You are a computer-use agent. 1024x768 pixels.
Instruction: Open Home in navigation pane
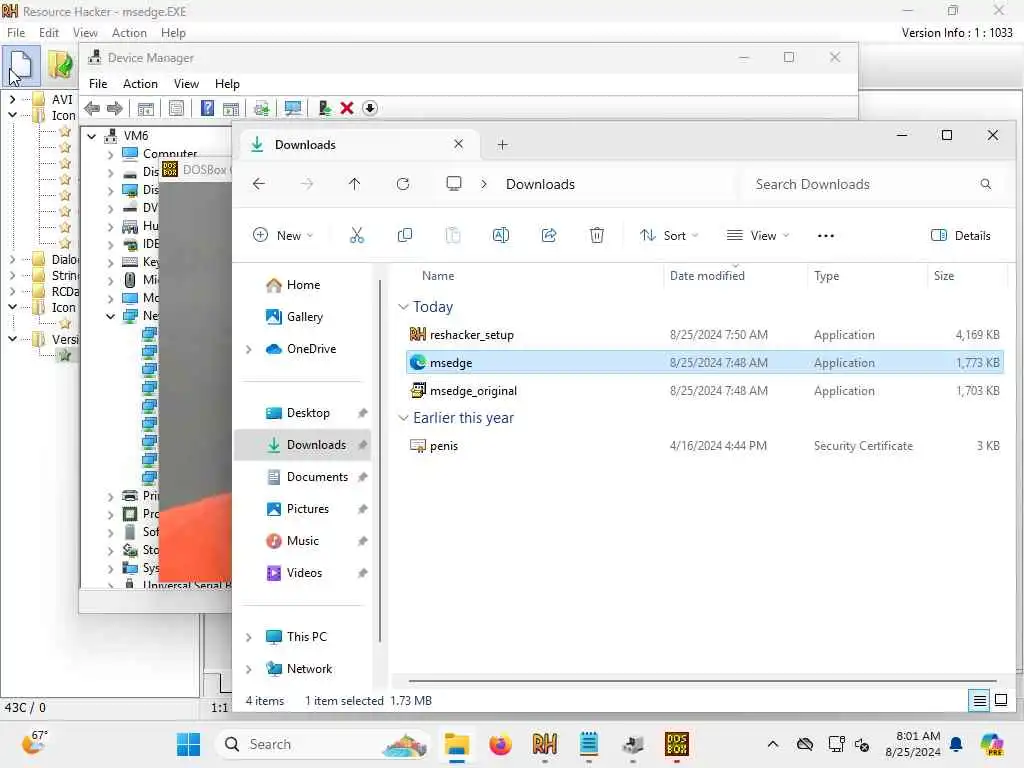(304, 285)
